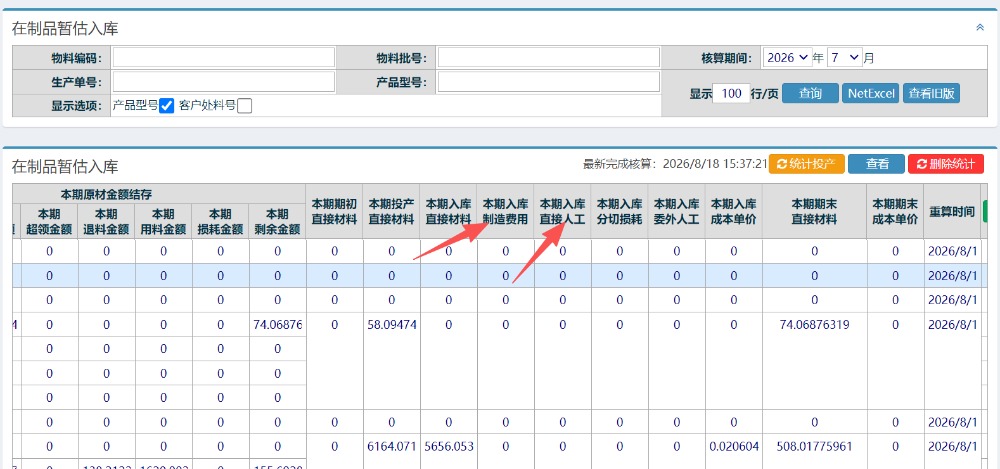Click the 查看旧版 button

coord(931,94)
